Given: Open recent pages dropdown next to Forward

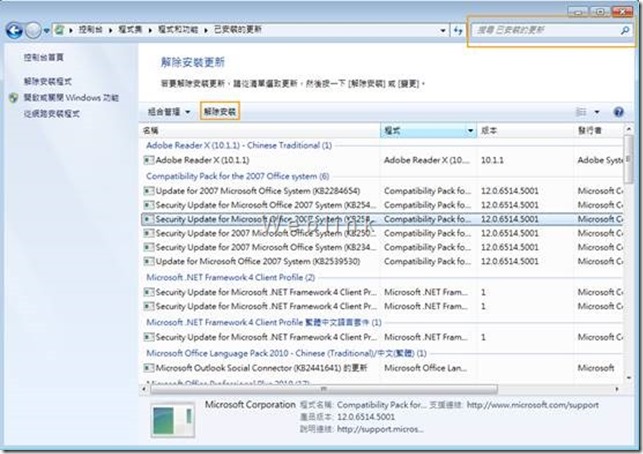Looking at the screenshot, I should [x=46, y=31].
